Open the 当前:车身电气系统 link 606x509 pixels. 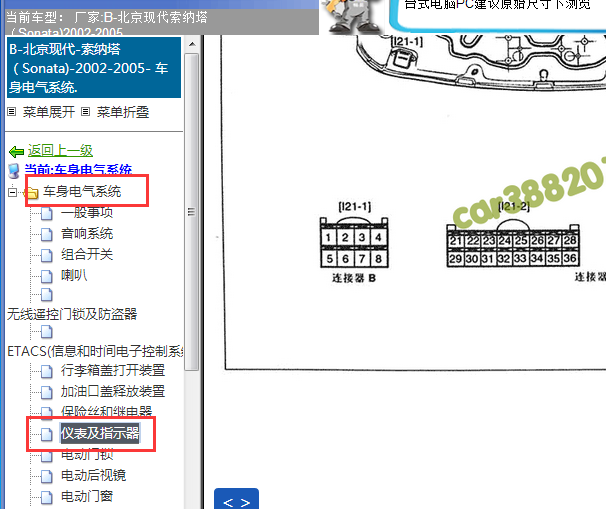point(78,170)
